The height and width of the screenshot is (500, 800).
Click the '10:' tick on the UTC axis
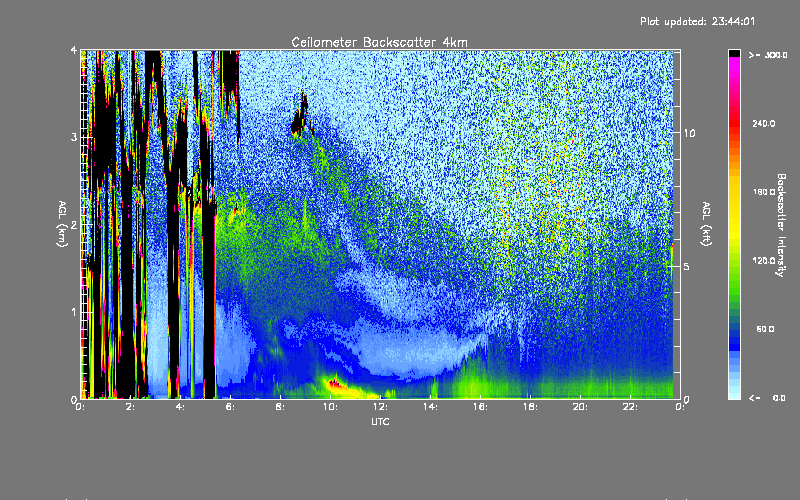click(330, 407)
